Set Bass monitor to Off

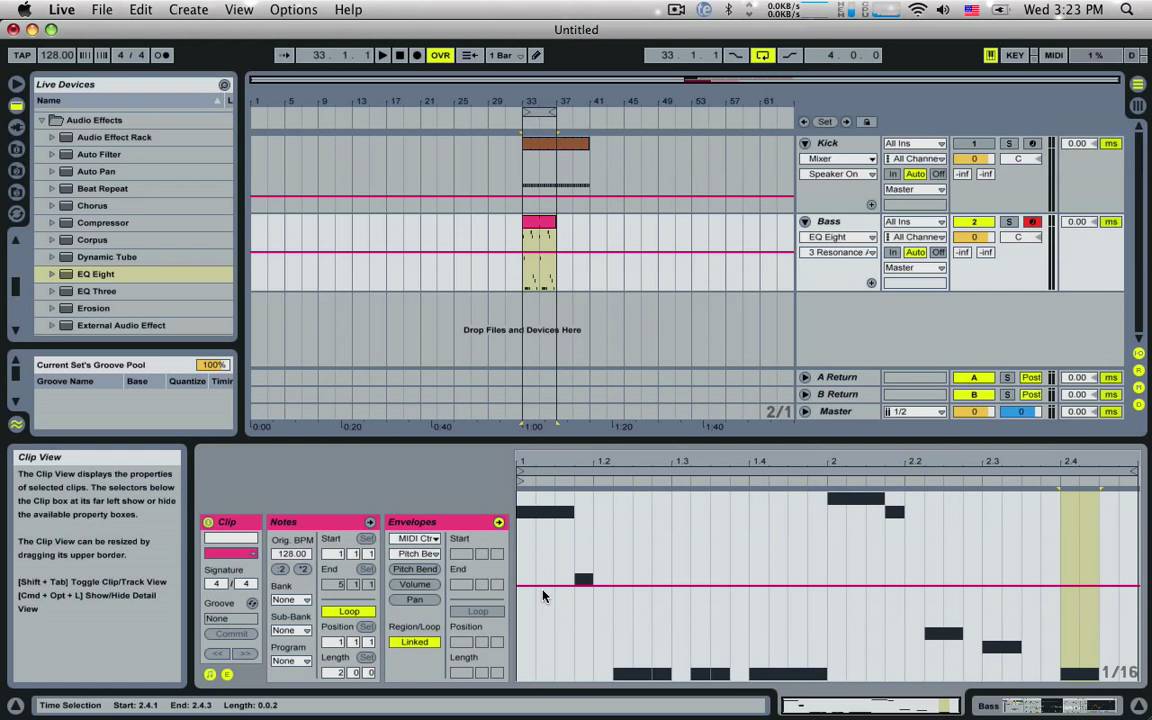[x=938, y=252]
